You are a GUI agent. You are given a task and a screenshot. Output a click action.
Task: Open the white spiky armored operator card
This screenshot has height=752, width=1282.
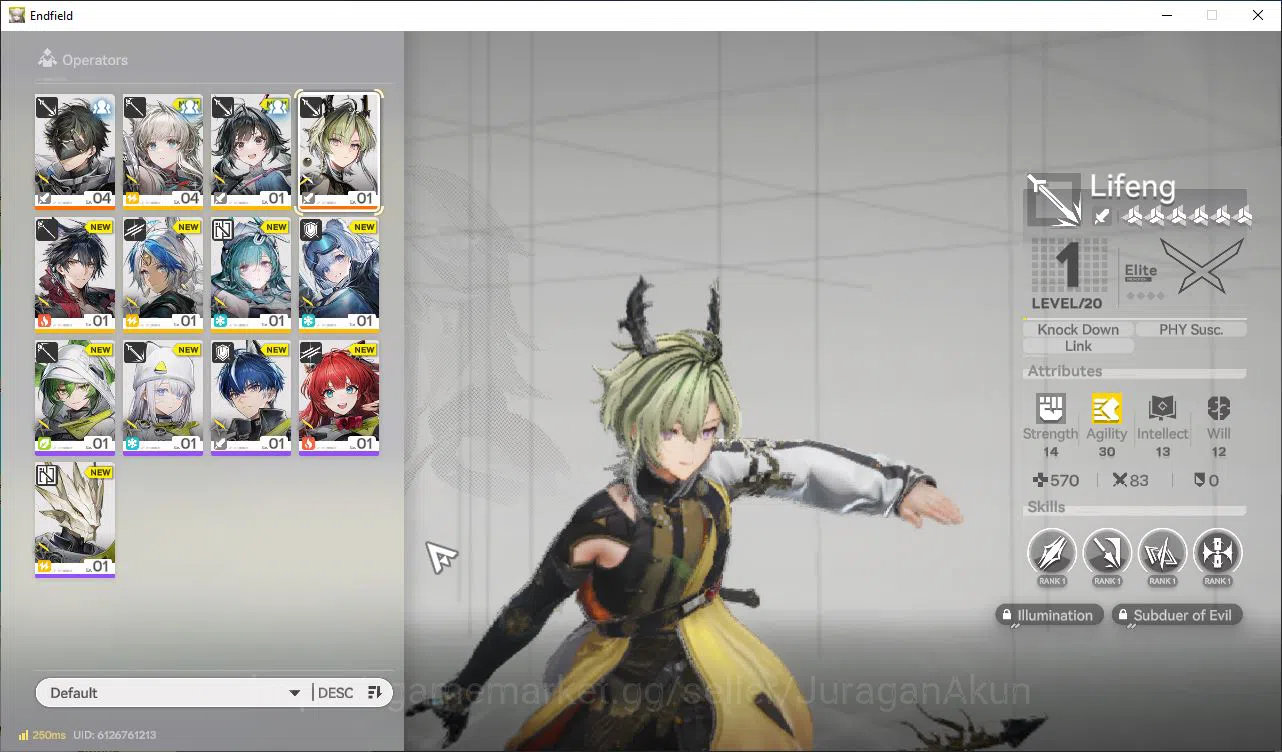click(75, 521)
